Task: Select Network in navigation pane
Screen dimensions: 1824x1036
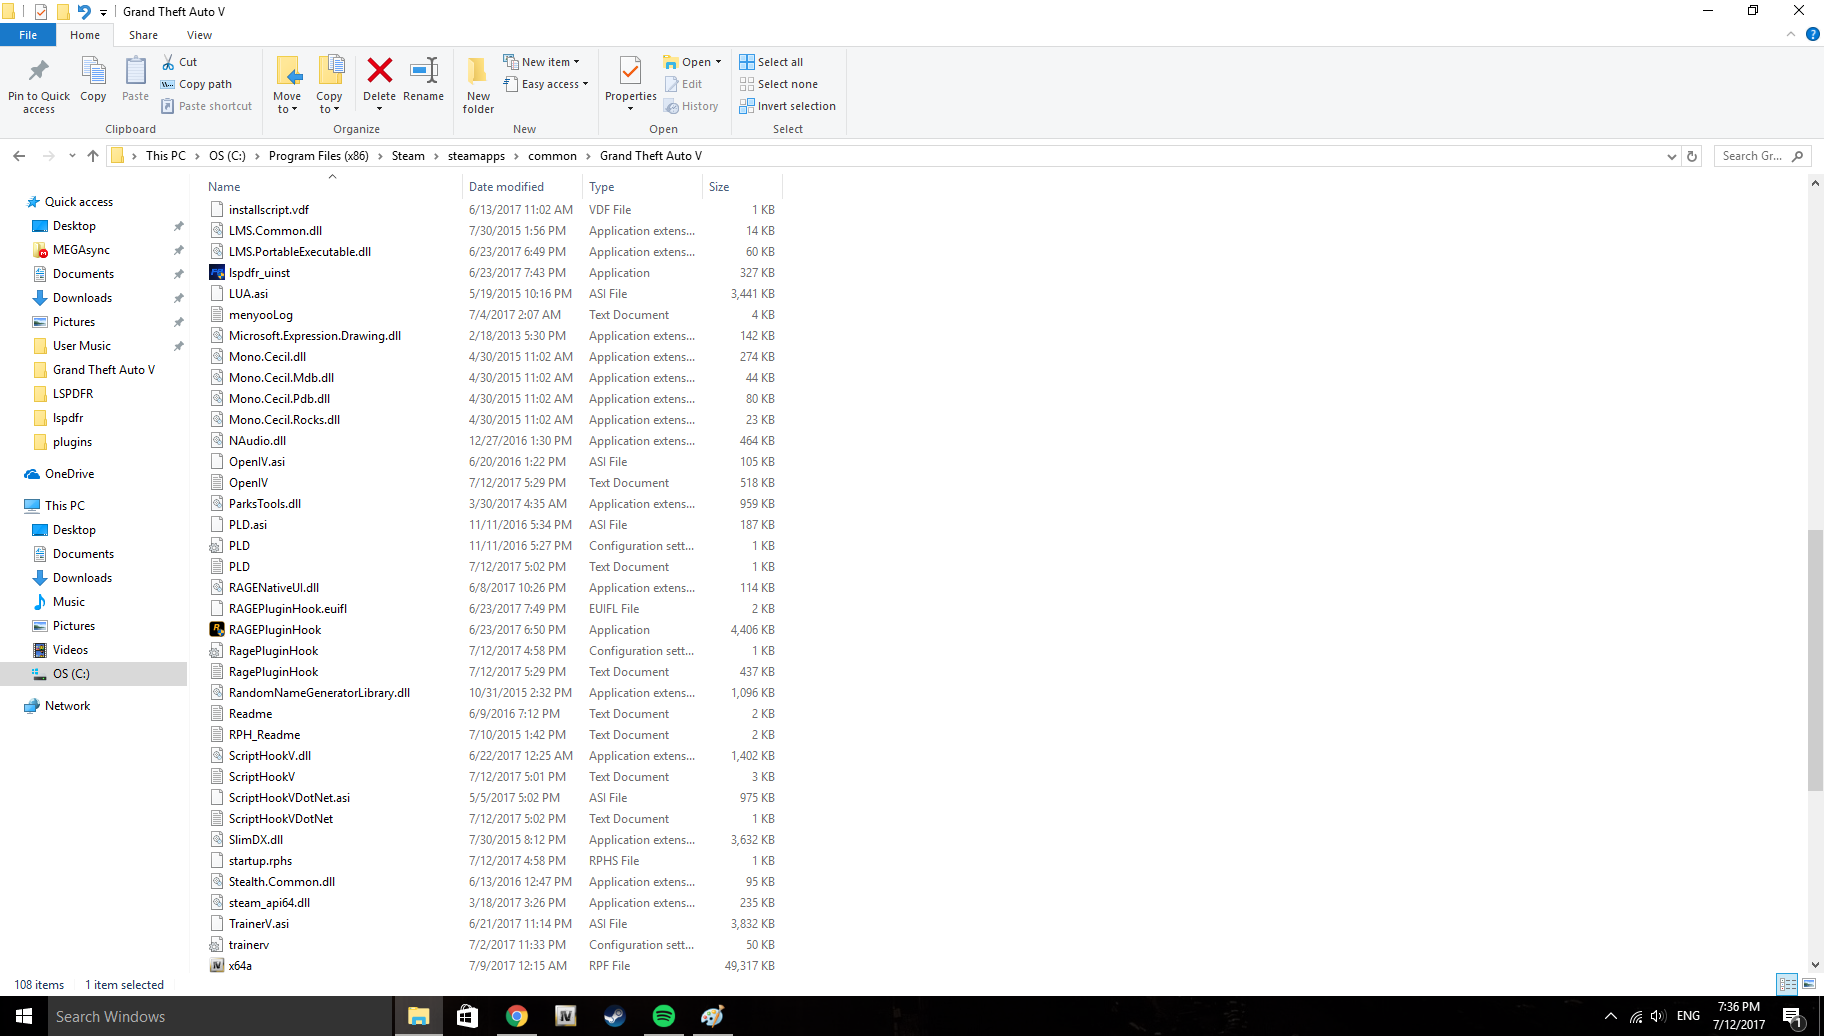Action: pos(67,706)
